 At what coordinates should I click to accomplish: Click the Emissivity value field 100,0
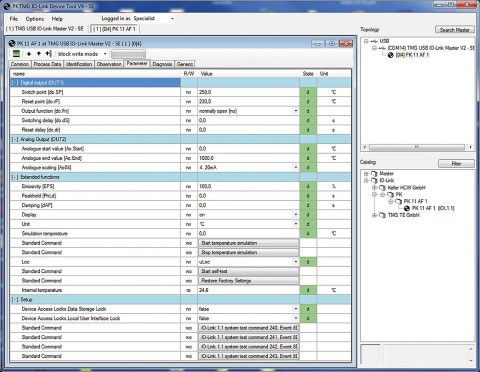(x=249, y=186)
